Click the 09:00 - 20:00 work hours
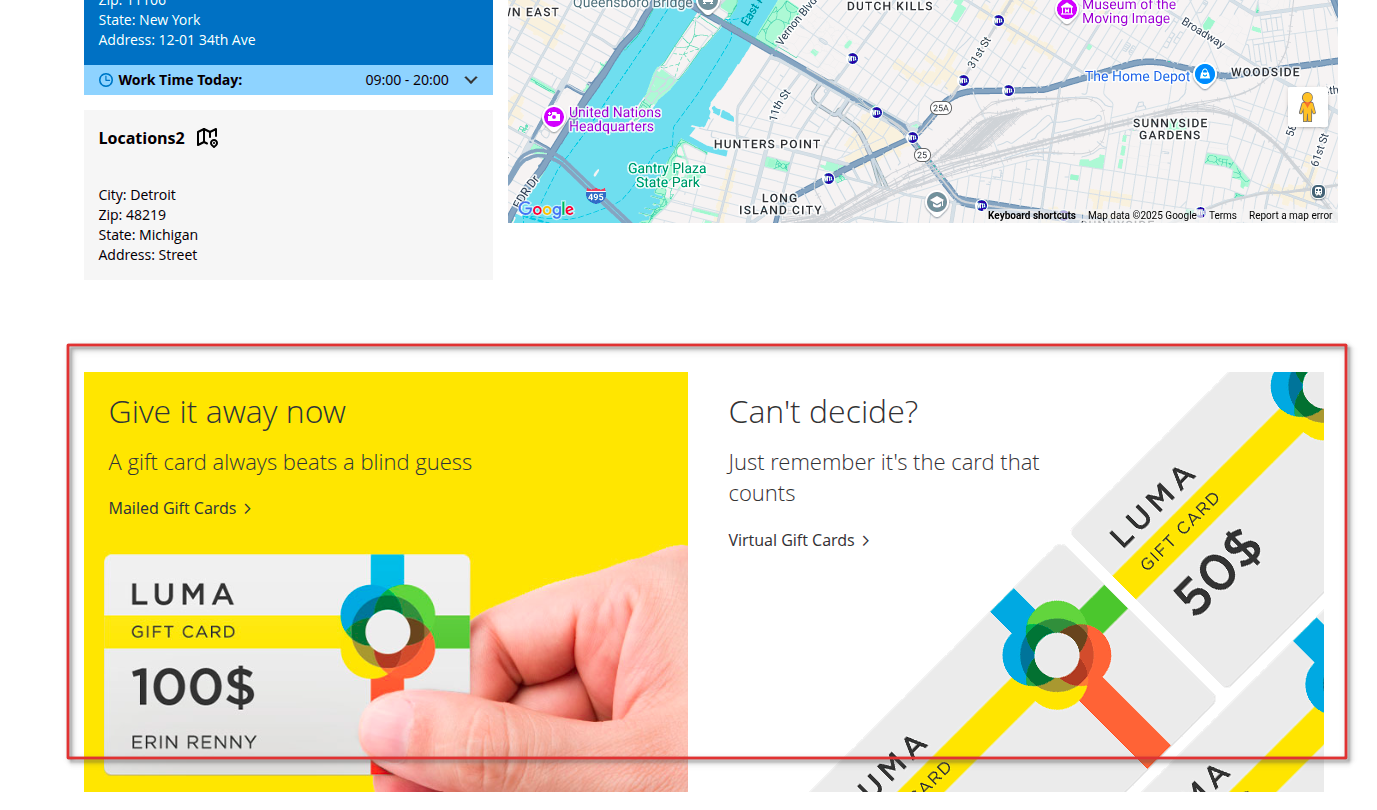This screenshot has height=810, width=1377. [x=407, y=80]
